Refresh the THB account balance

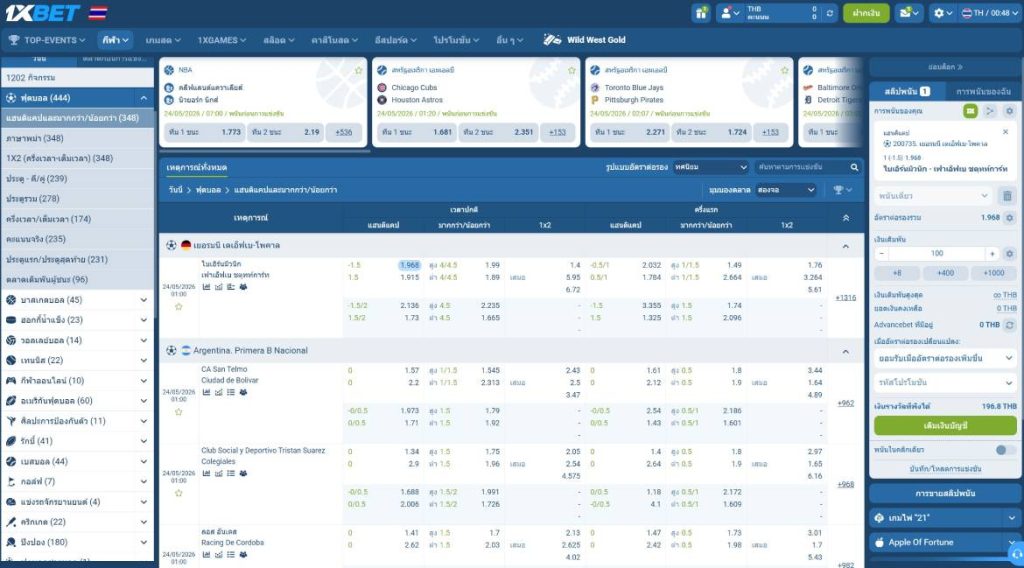click(x=829, y=12)
